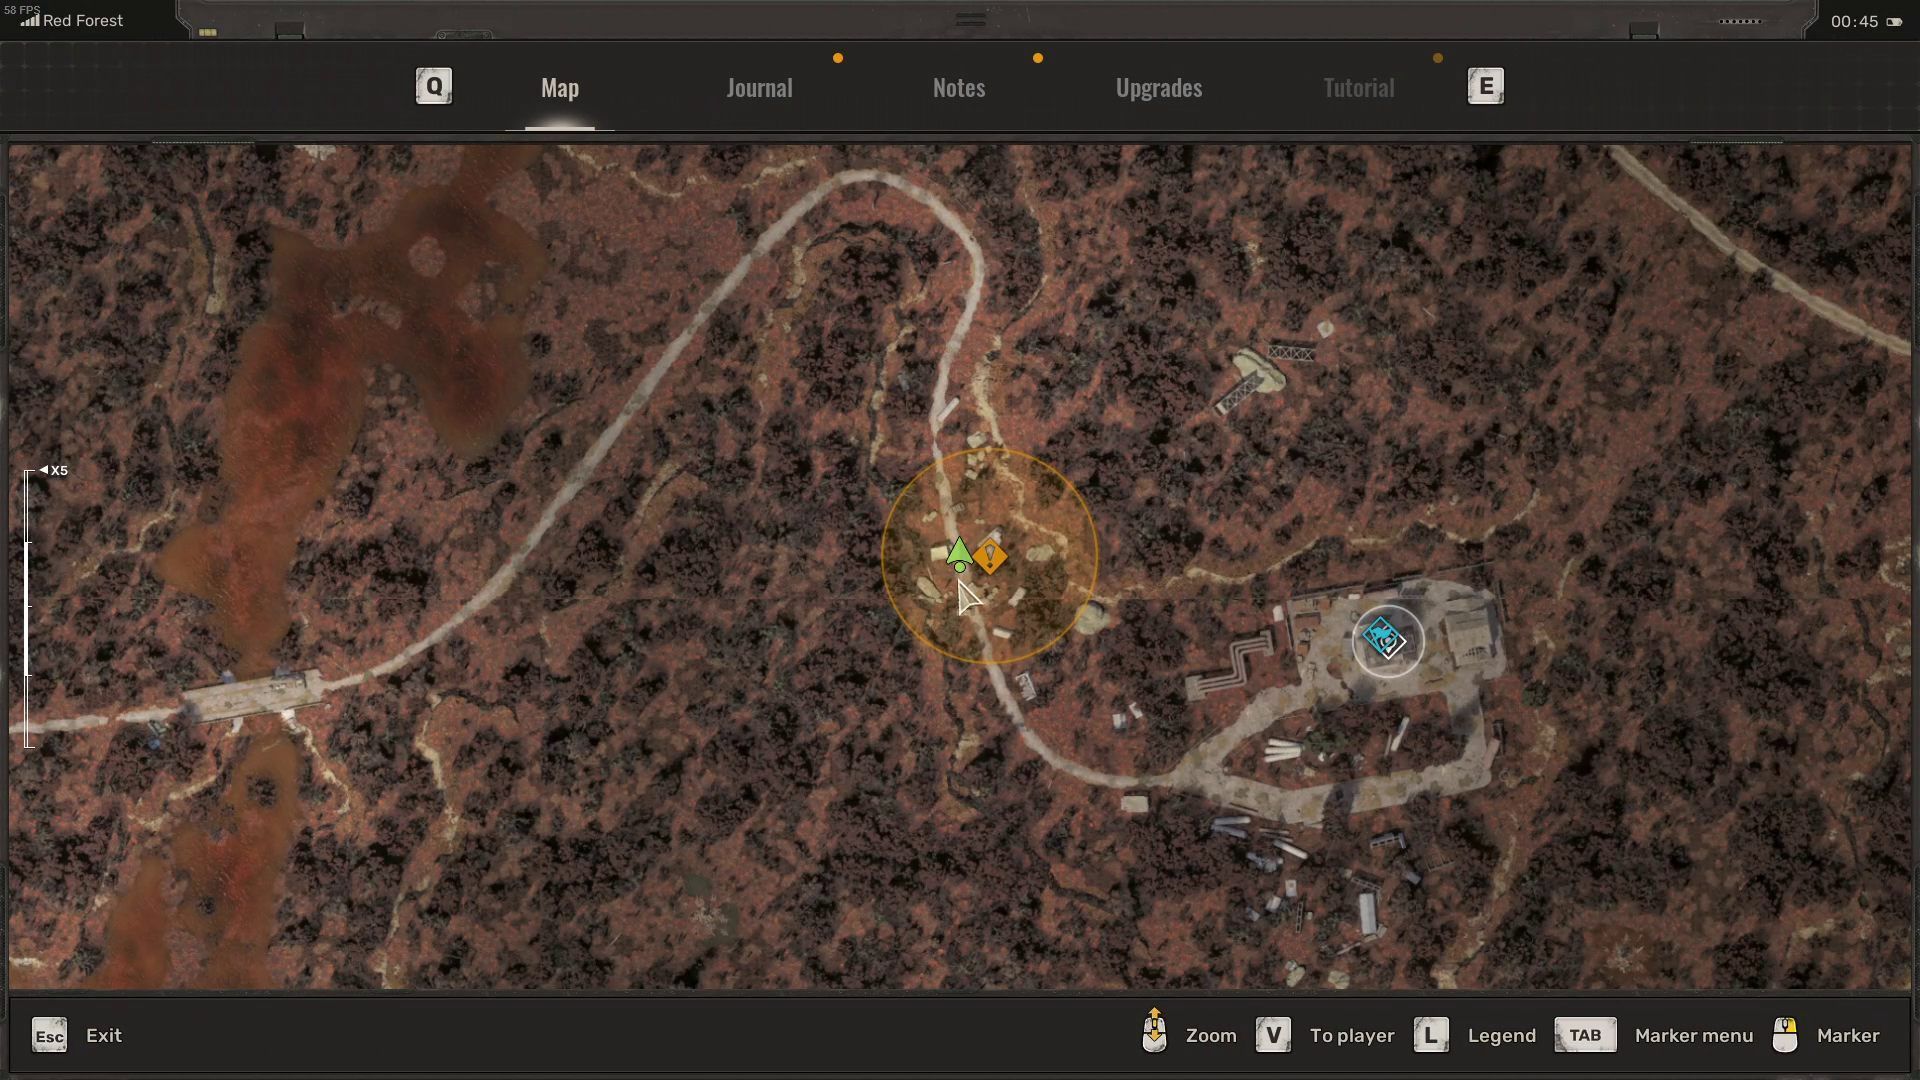Select the blue circled location marker
The height and width of the screenshot is (1080, 1920).
pos(1387,640)
